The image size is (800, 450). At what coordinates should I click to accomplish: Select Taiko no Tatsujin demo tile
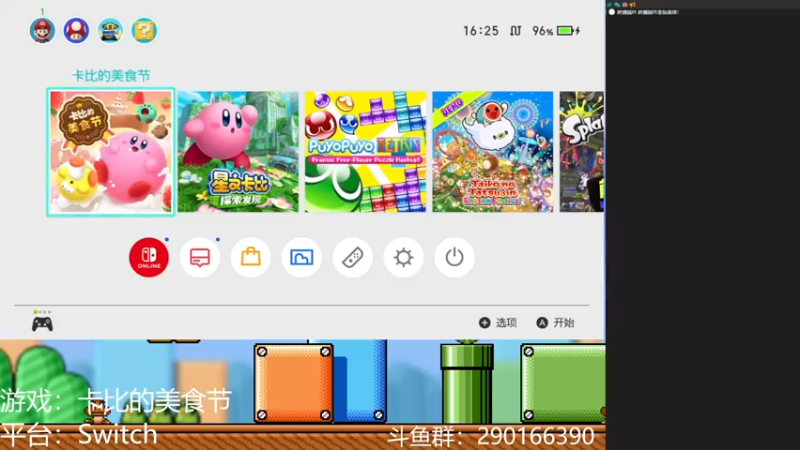[x=492, y=152]
